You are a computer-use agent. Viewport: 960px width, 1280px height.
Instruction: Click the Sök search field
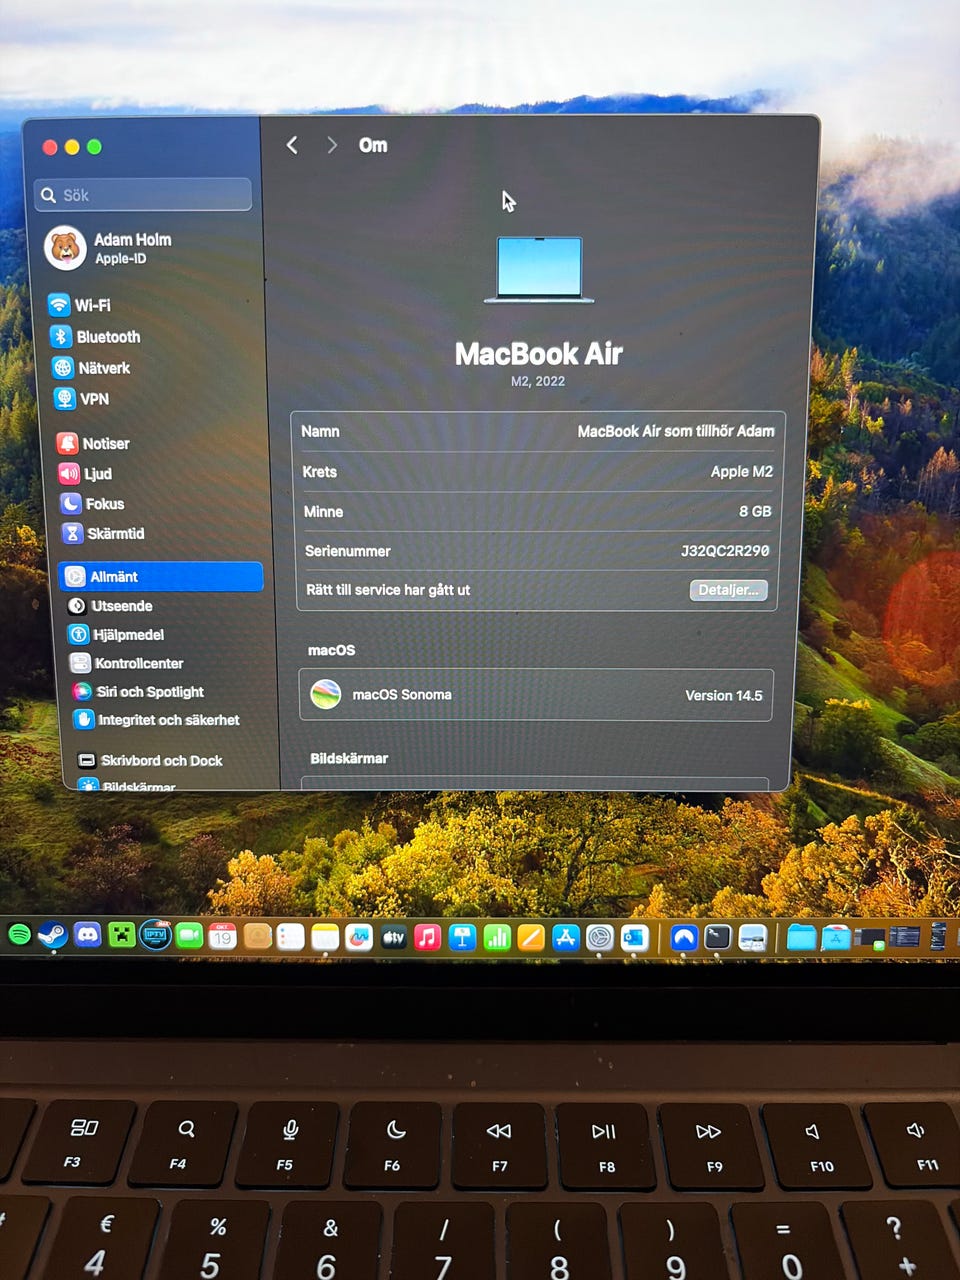[x=143, y=195]
